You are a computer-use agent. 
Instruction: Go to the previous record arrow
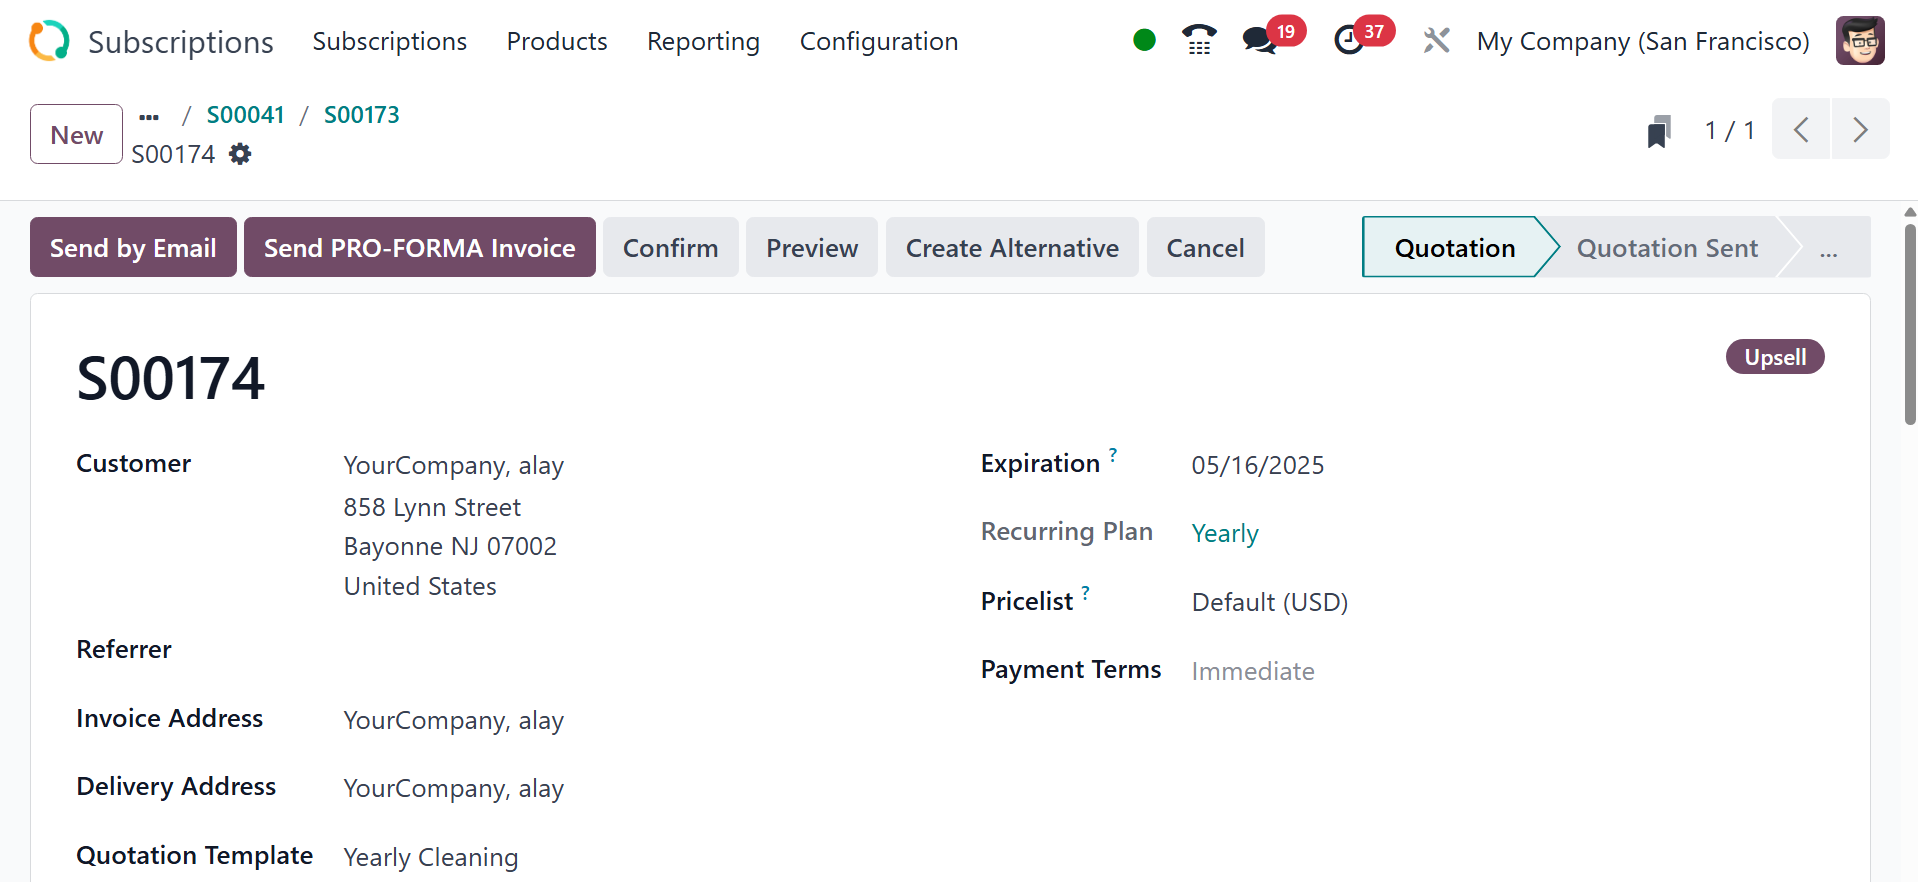pyautogui.click(x=1801, y=130)
